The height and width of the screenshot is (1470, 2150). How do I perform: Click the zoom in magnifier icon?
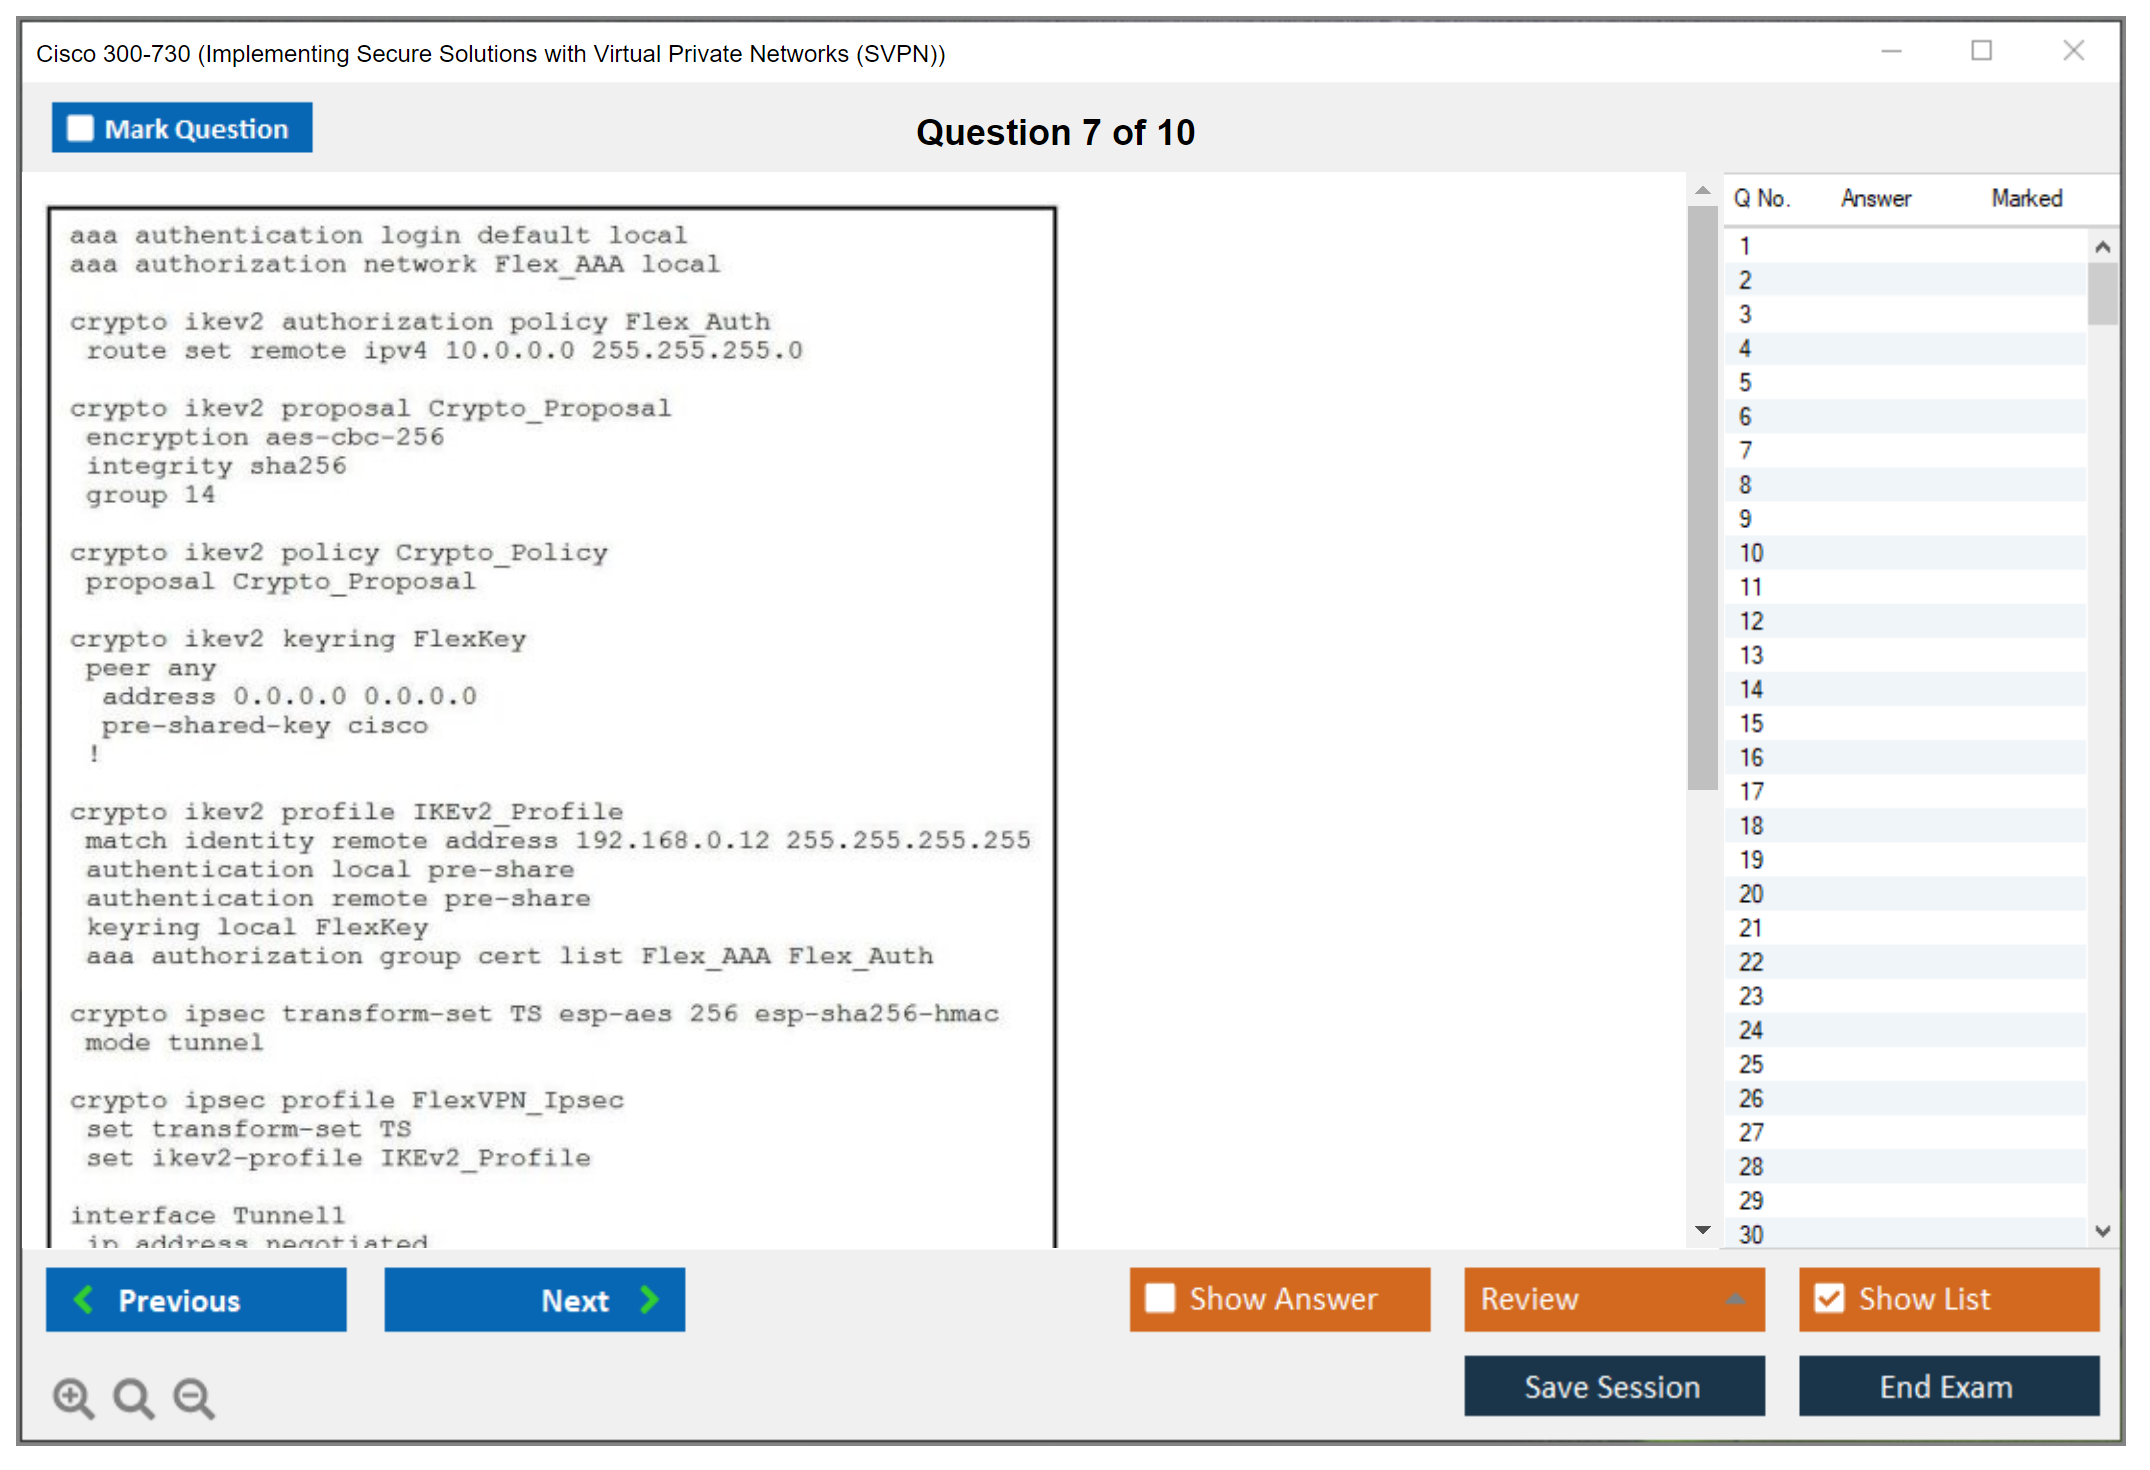(73, 1397)
